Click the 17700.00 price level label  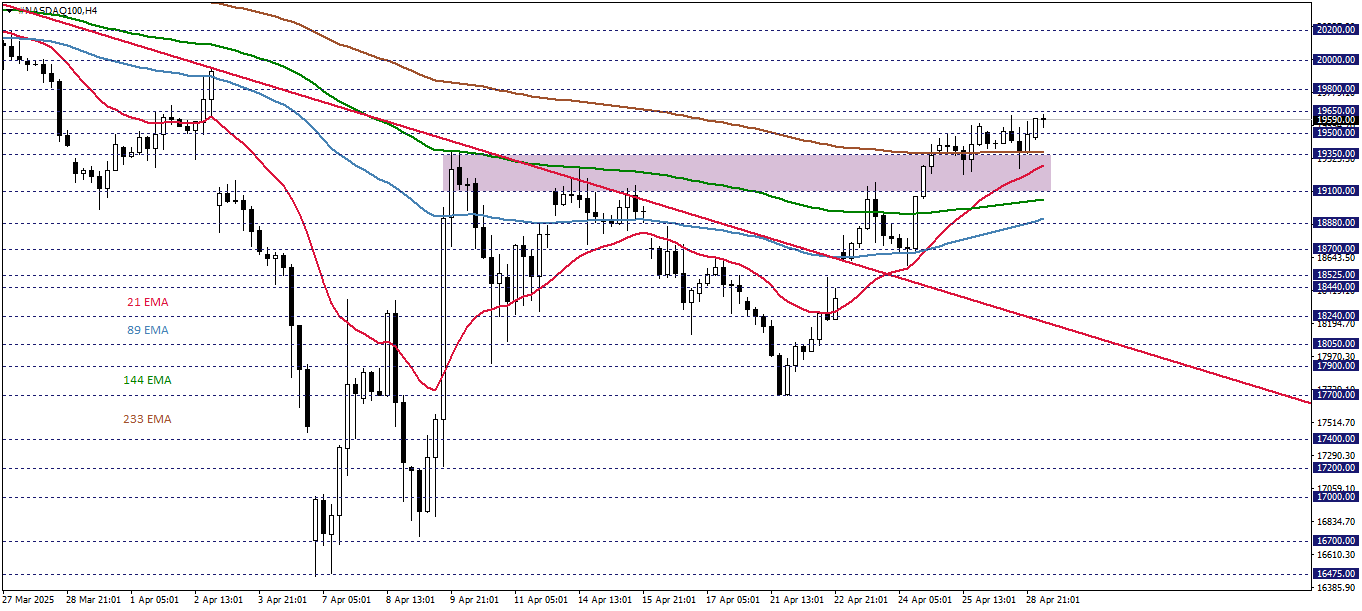pos(1337,395)
